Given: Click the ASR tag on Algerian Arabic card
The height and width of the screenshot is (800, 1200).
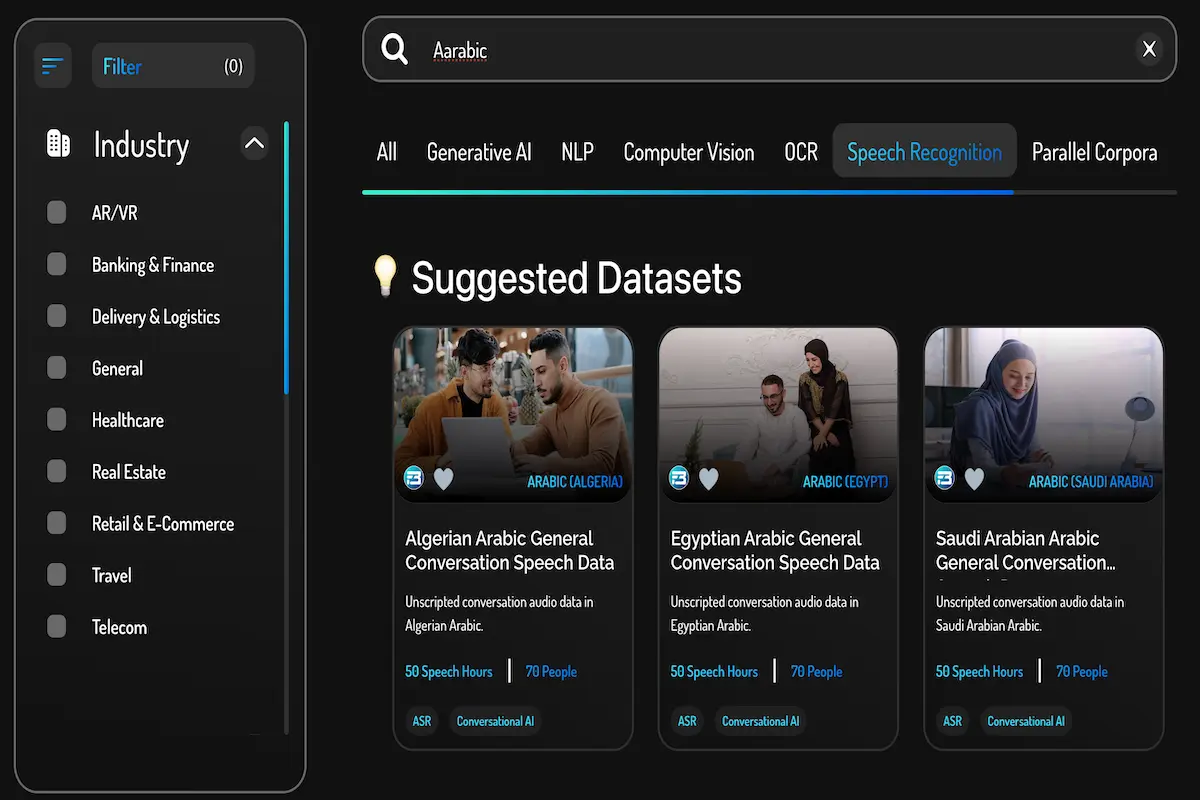Looking at the screenshot, I should click(422, 721).
